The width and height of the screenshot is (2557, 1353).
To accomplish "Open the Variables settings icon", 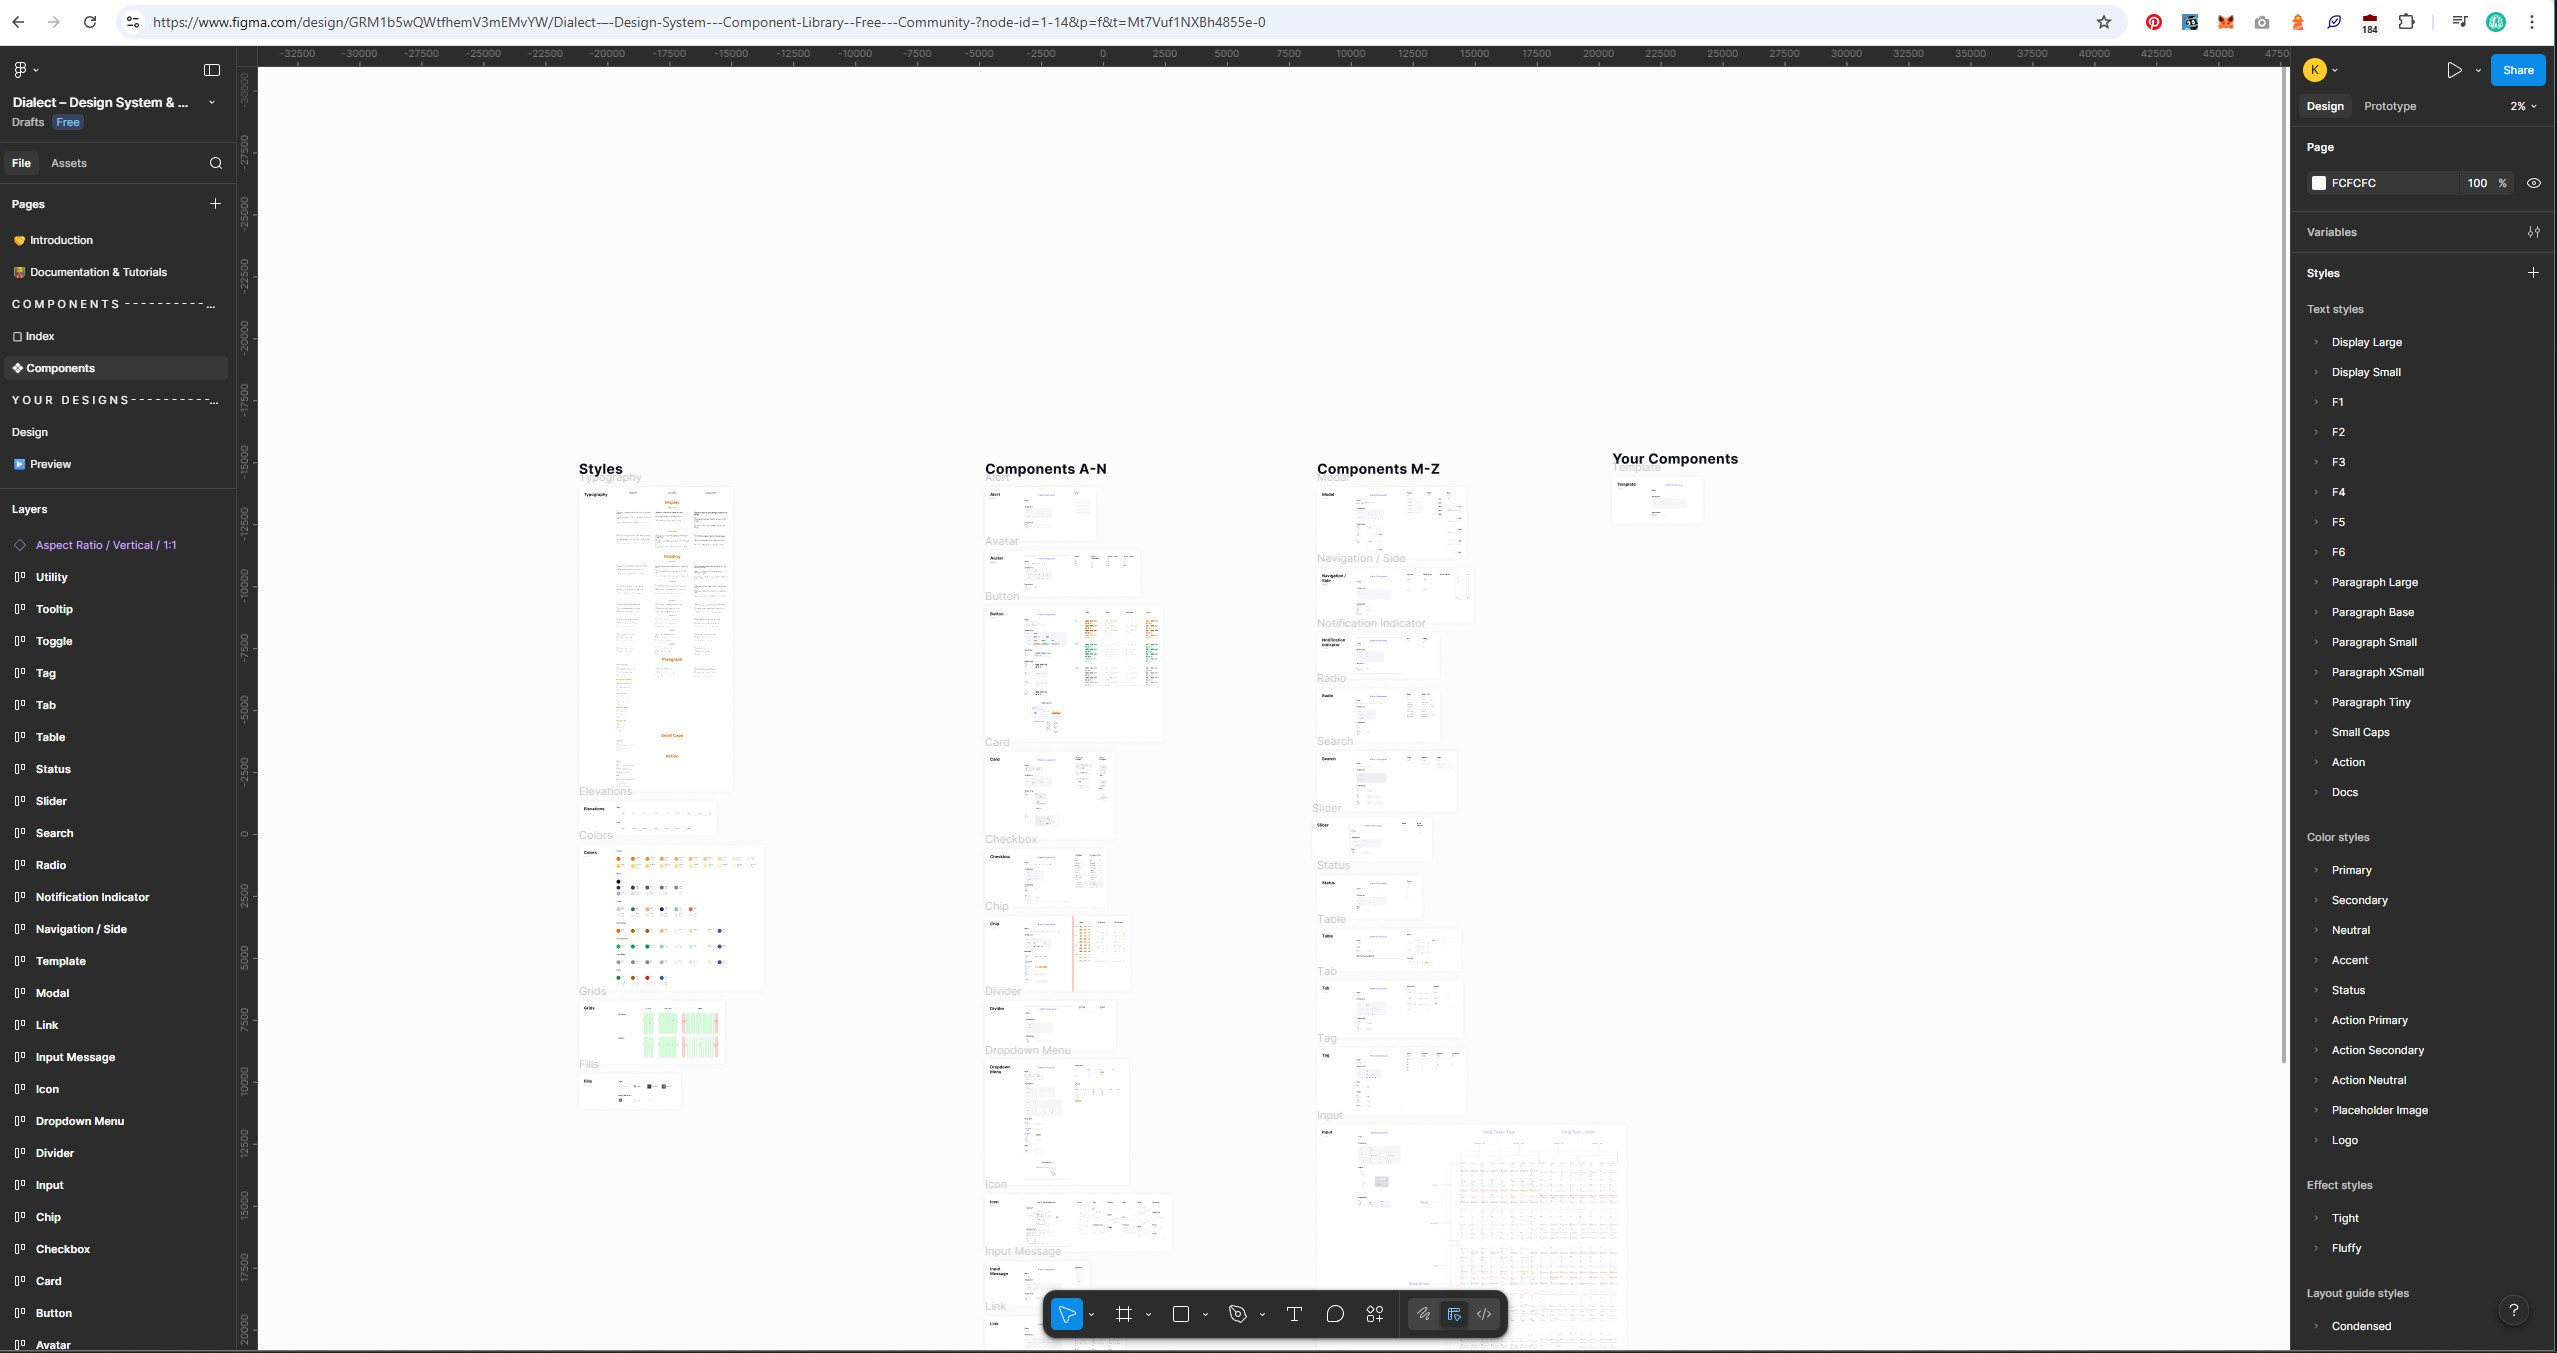I will [x=2533, y=232].
